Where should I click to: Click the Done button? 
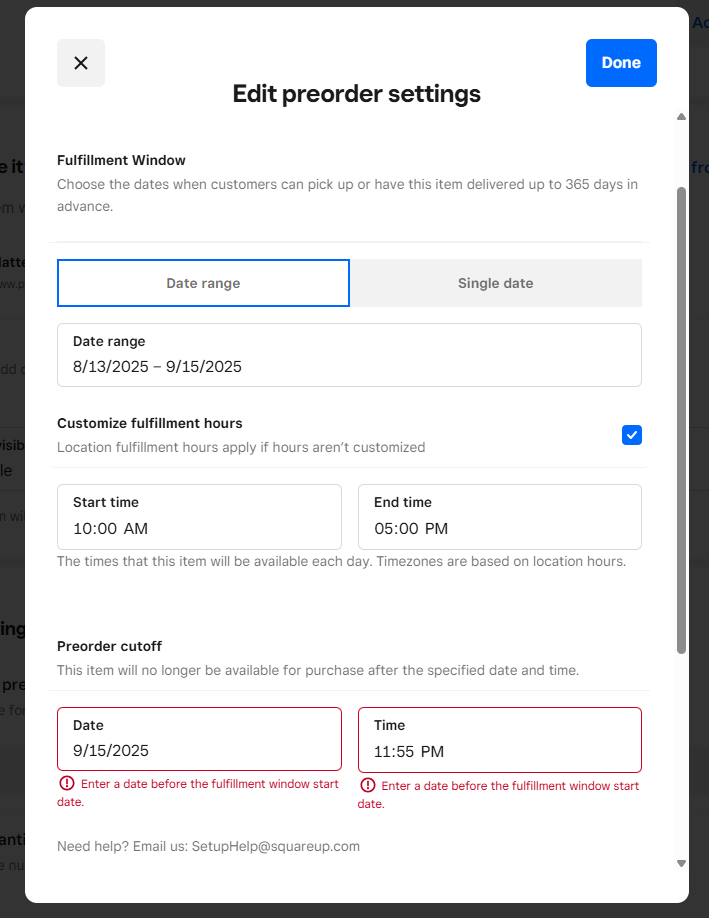point(621,63)
